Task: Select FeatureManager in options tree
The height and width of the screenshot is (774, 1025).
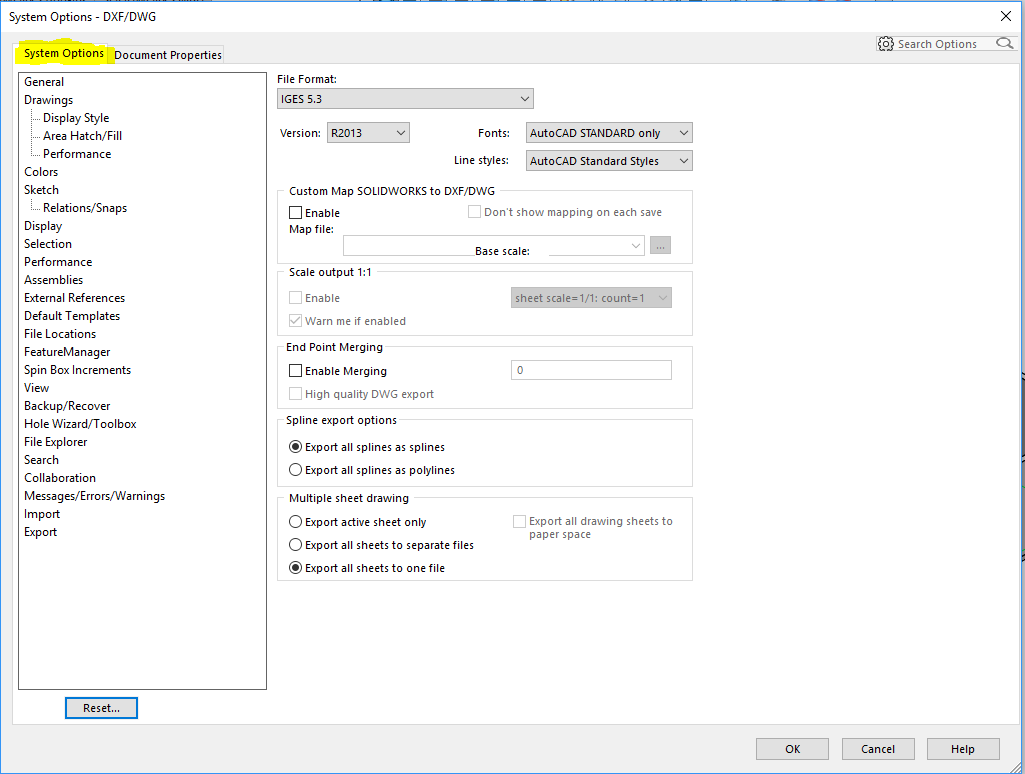Action: (67, 352)
